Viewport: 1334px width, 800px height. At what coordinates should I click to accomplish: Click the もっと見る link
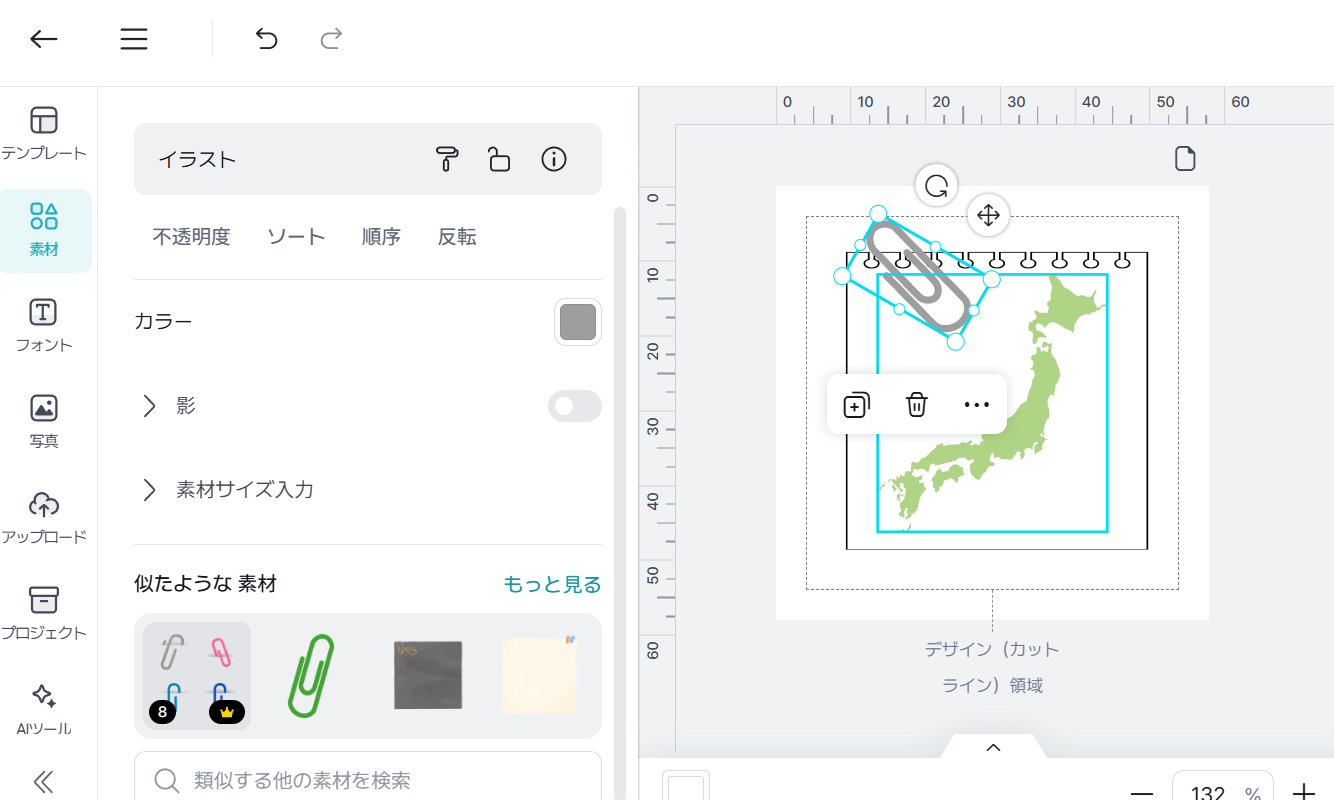pos(552,584)
